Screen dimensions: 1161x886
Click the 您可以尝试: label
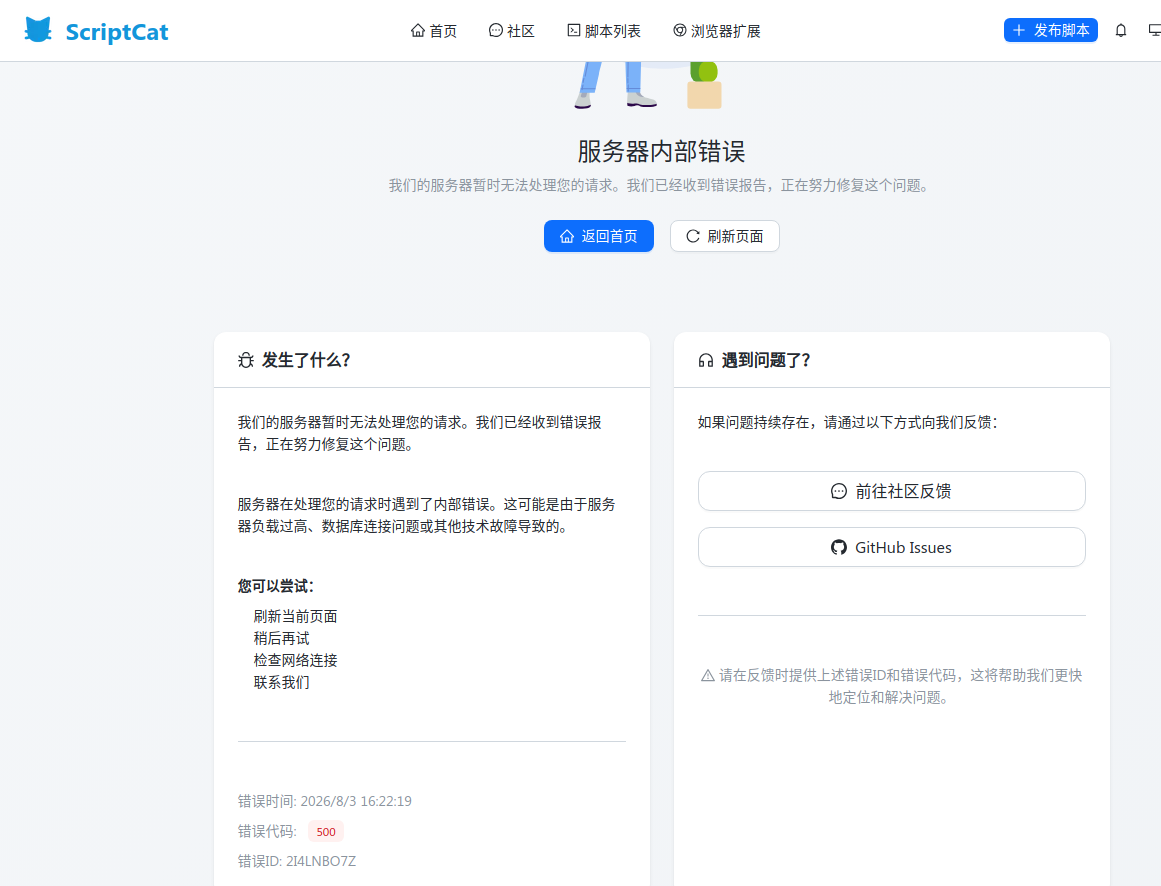click(275, 586)
